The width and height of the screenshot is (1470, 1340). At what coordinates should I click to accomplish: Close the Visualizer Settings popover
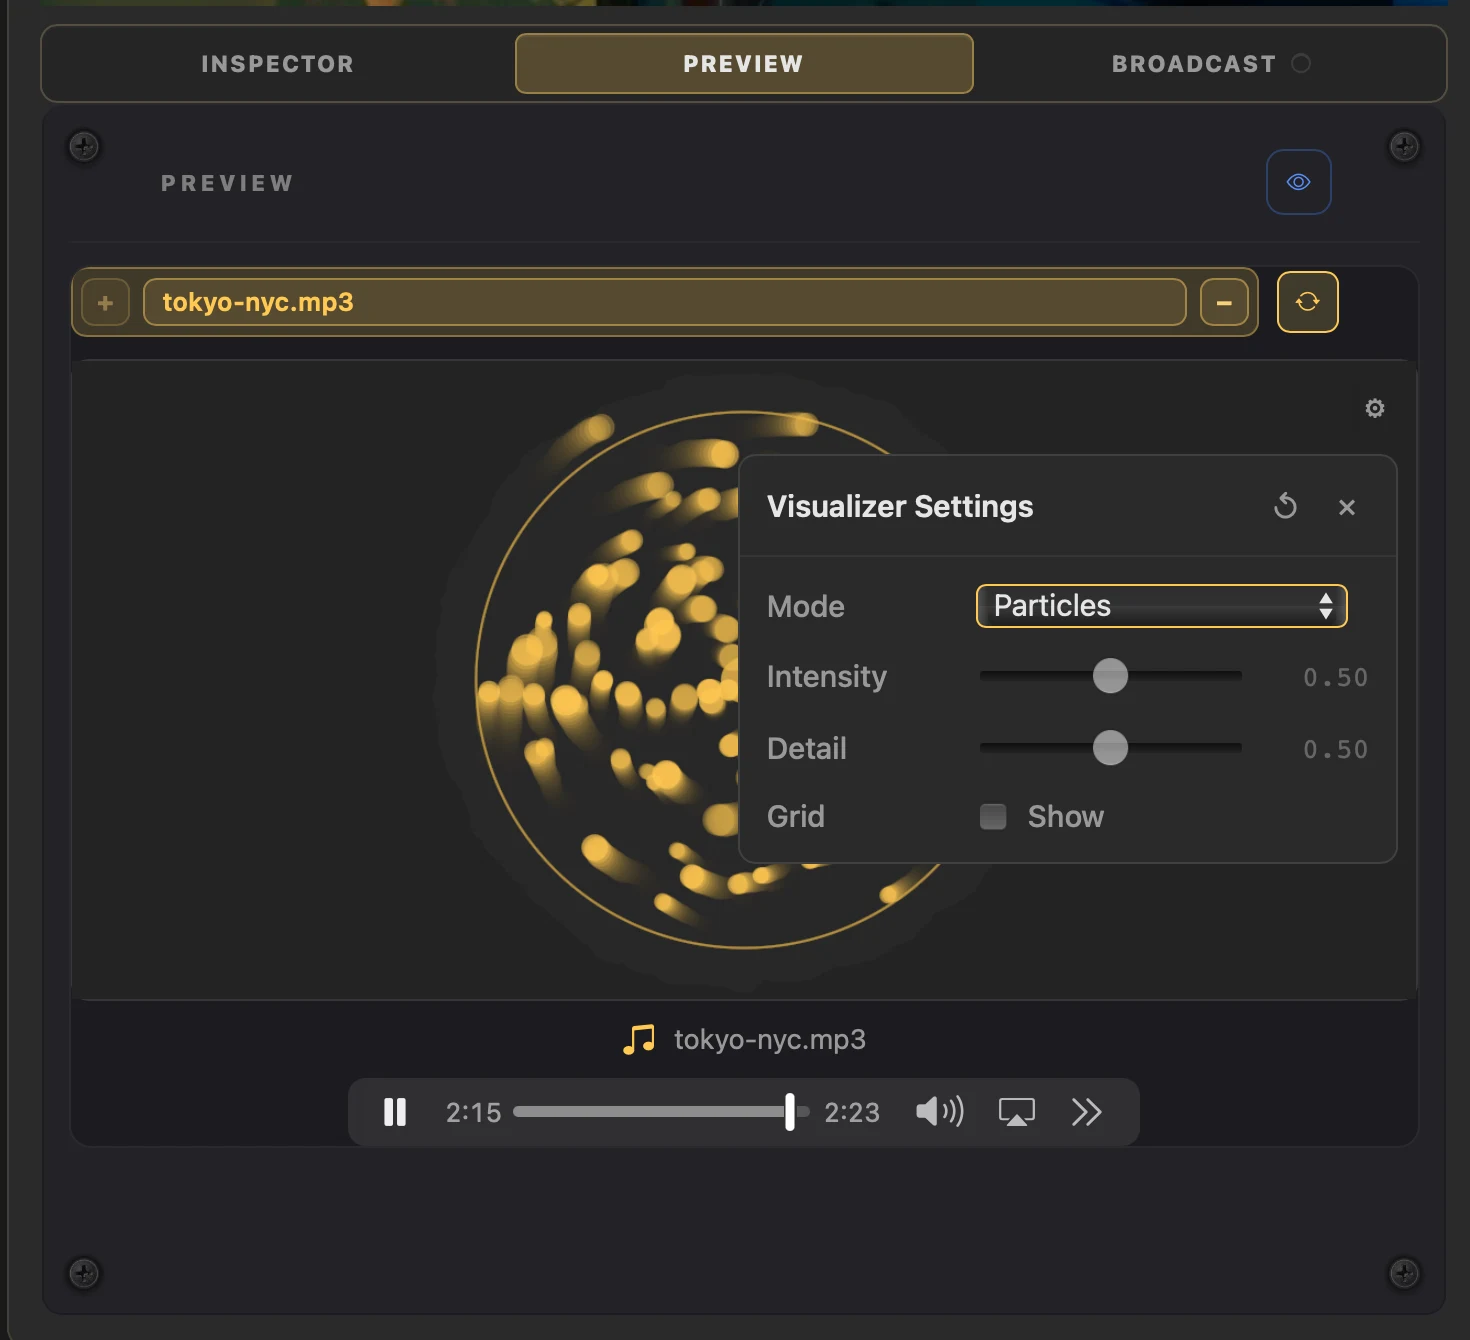pos(1347,507)
